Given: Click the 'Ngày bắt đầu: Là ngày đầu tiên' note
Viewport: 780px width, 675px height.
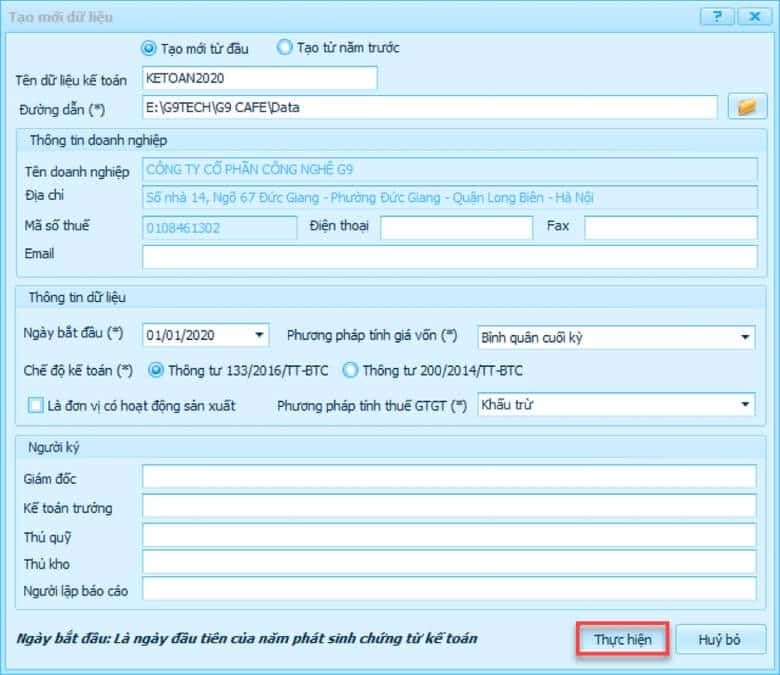Looking at the screenshot, I should pyautogui.click(x=247, y=638).
